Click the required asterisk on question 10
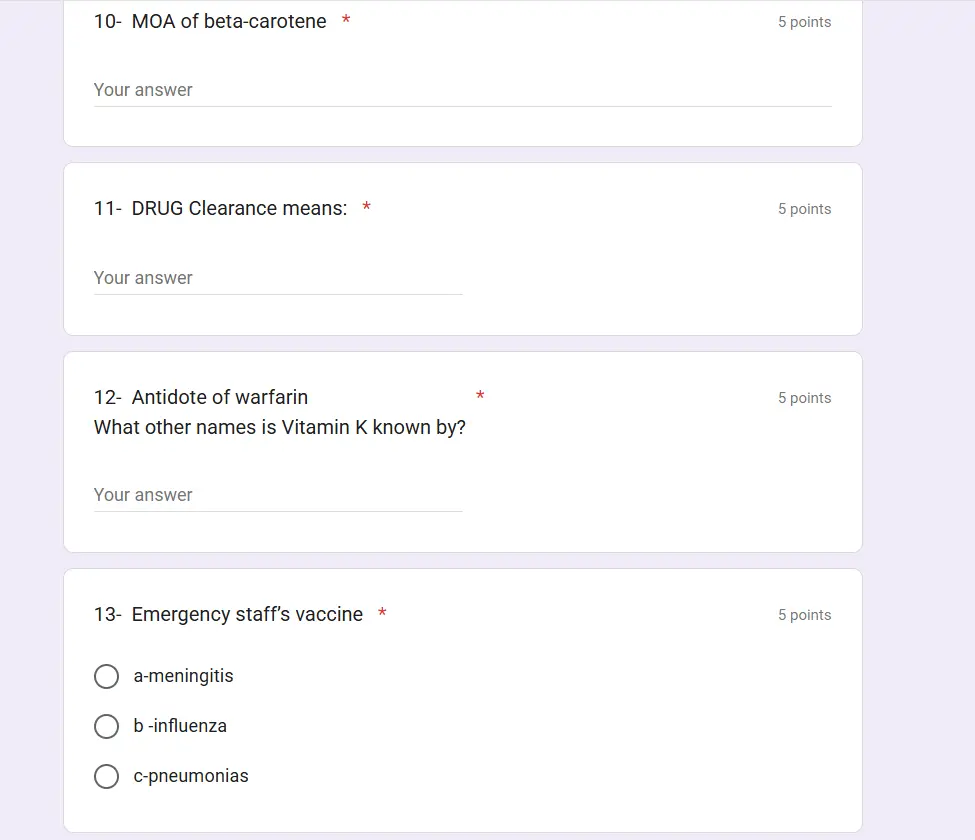Viewport: 975px width, 840px height. pos(345,21)
